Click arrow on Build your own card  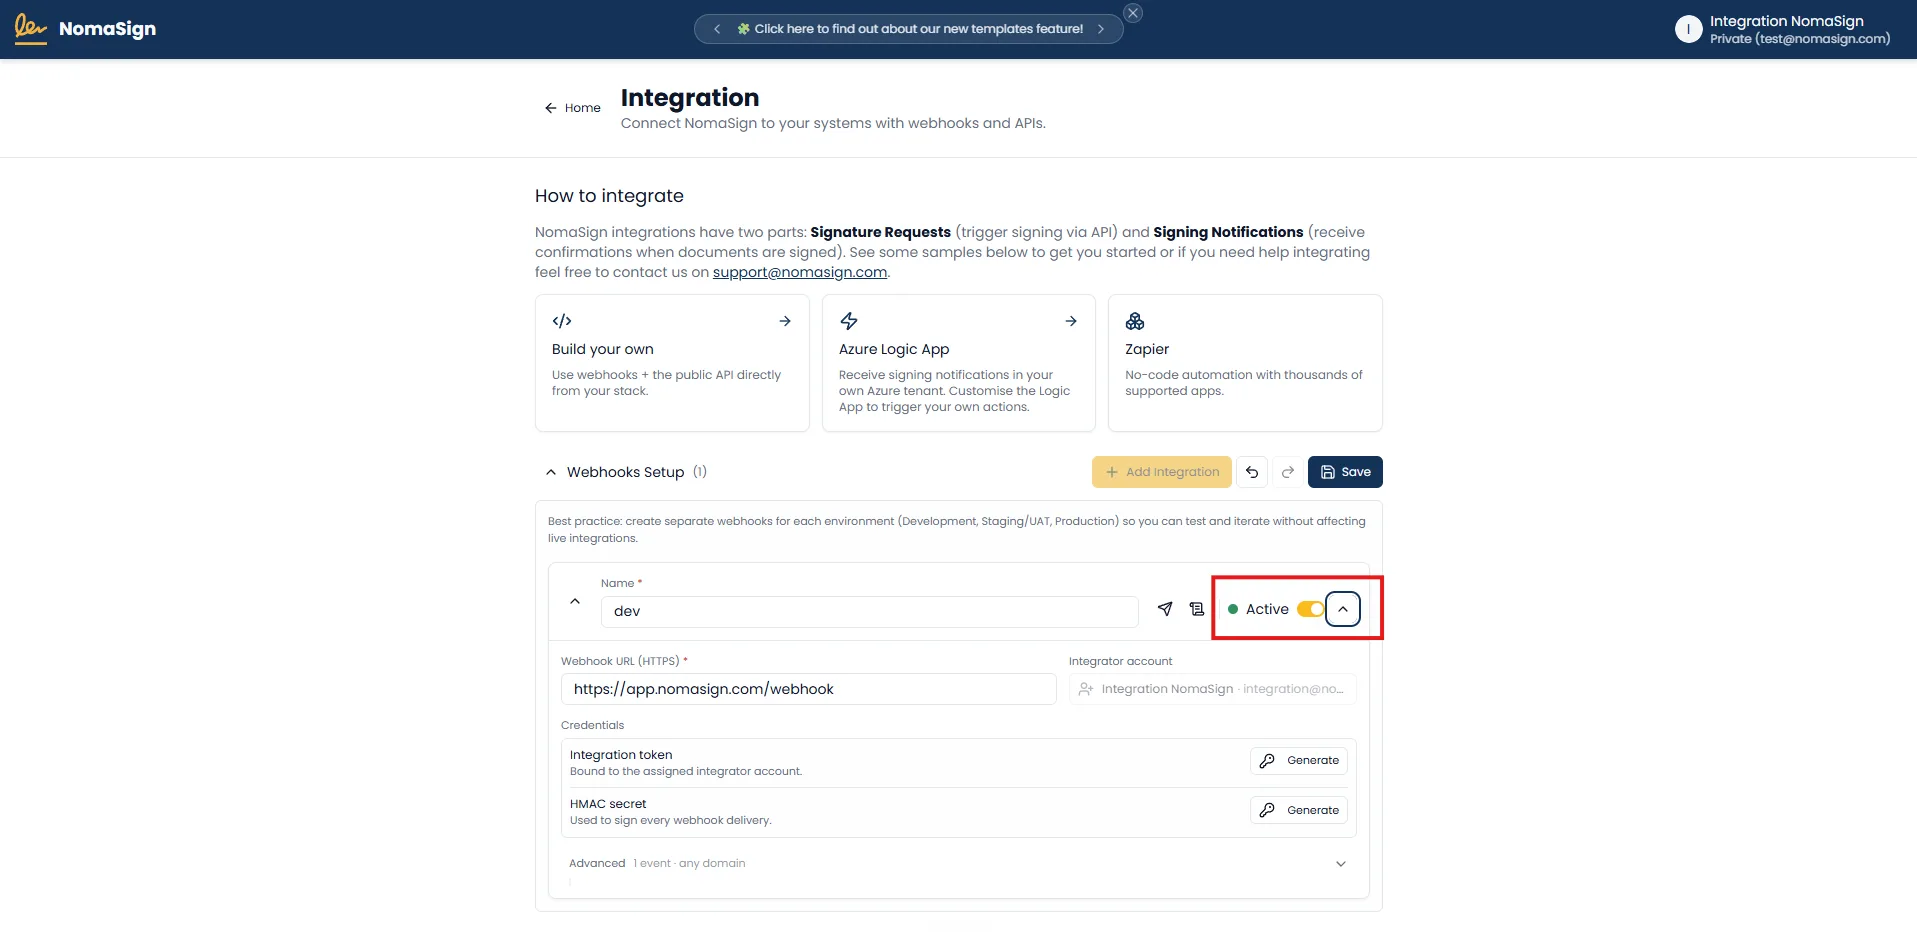tap(785, 321)
